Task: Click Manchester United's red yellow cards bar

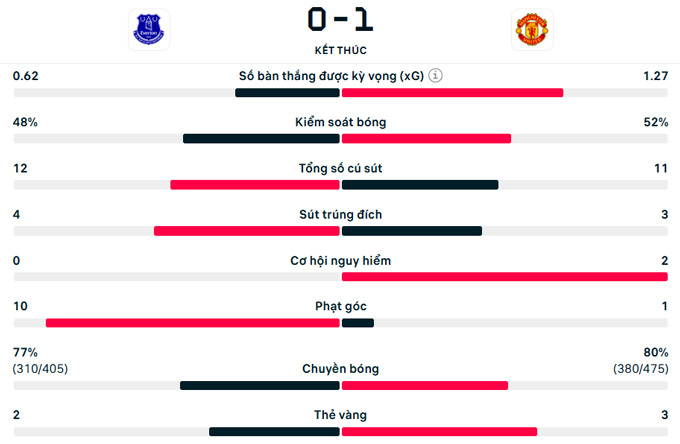Action: (439, 432)
